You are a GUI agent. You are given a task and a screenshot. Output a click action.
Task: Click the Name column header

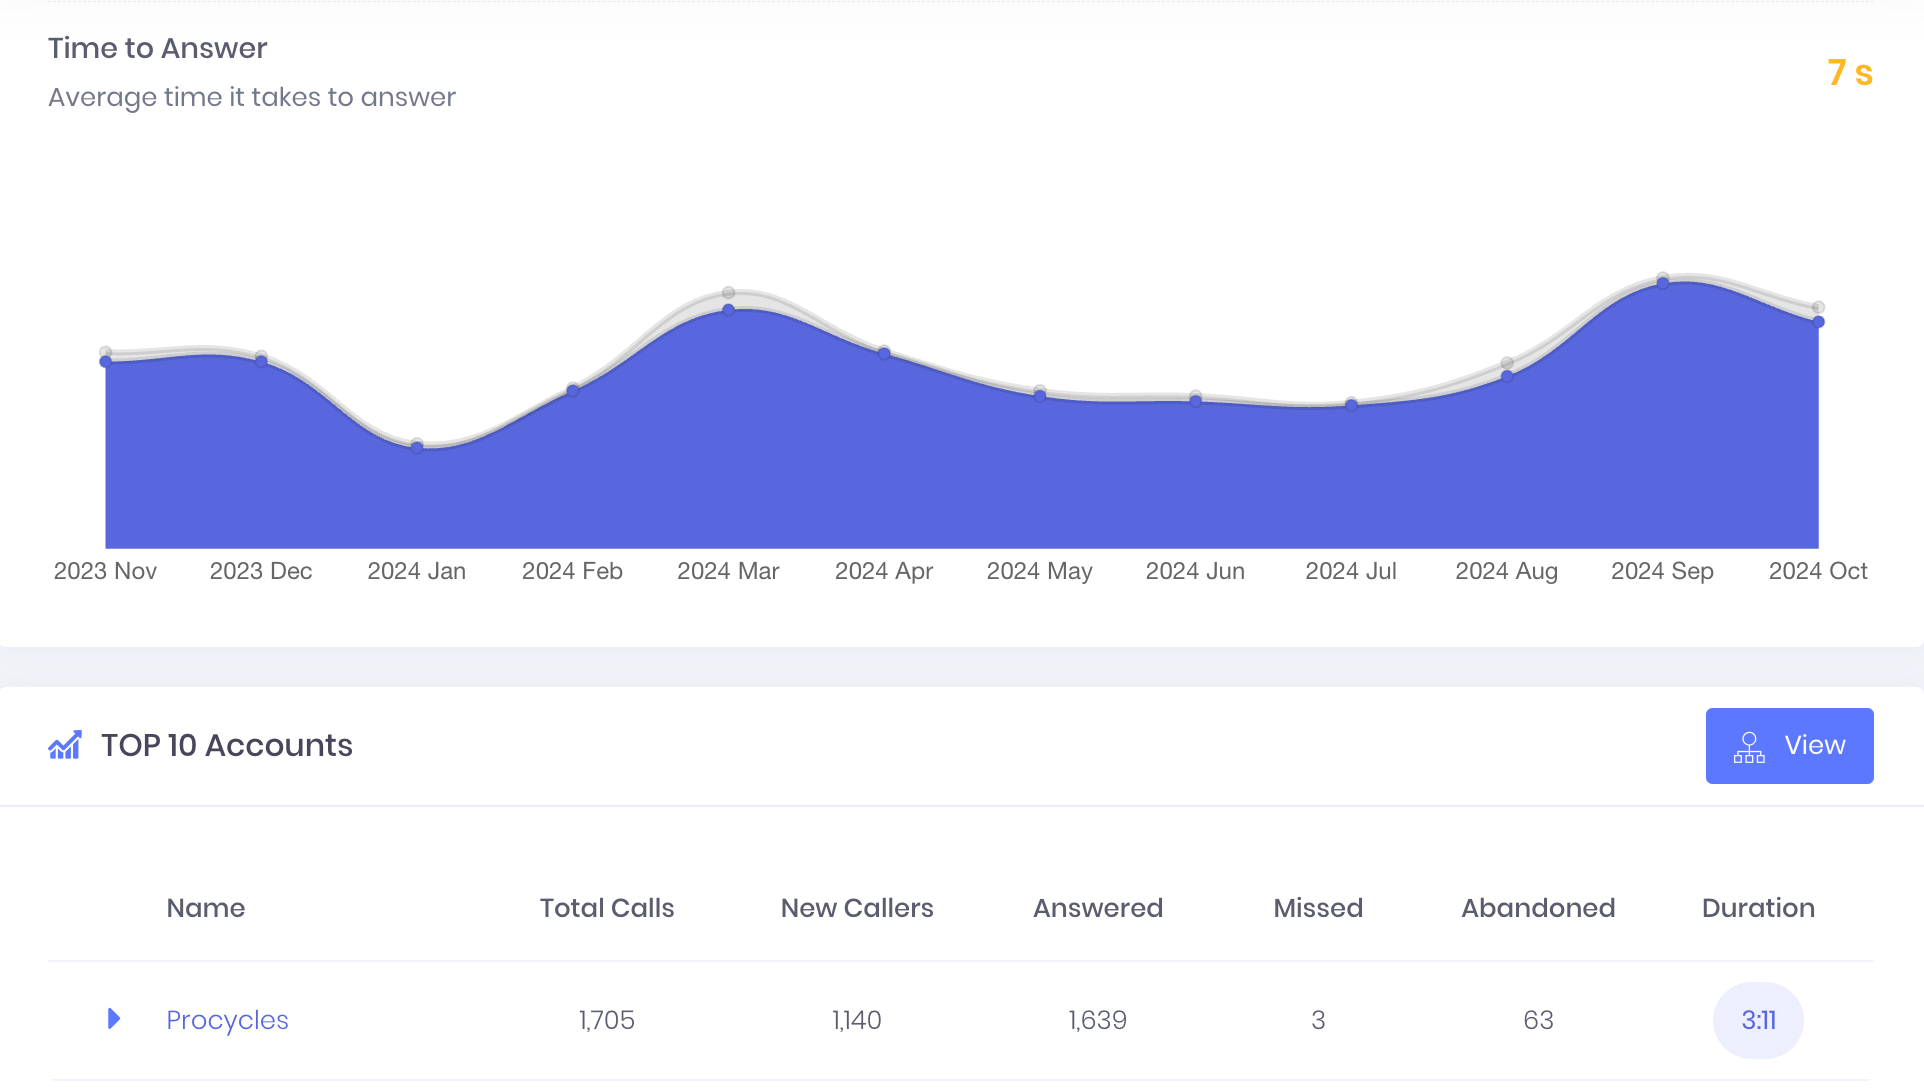click(205, 908)
